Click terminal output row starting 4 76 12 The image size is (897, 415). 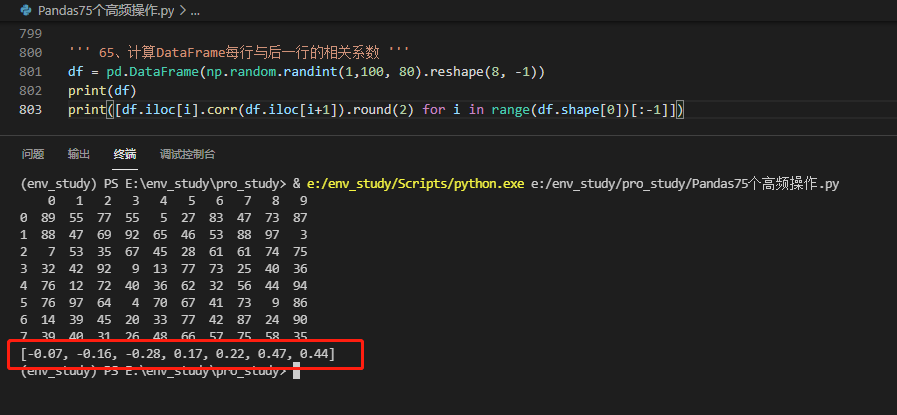tap(164, 286)
